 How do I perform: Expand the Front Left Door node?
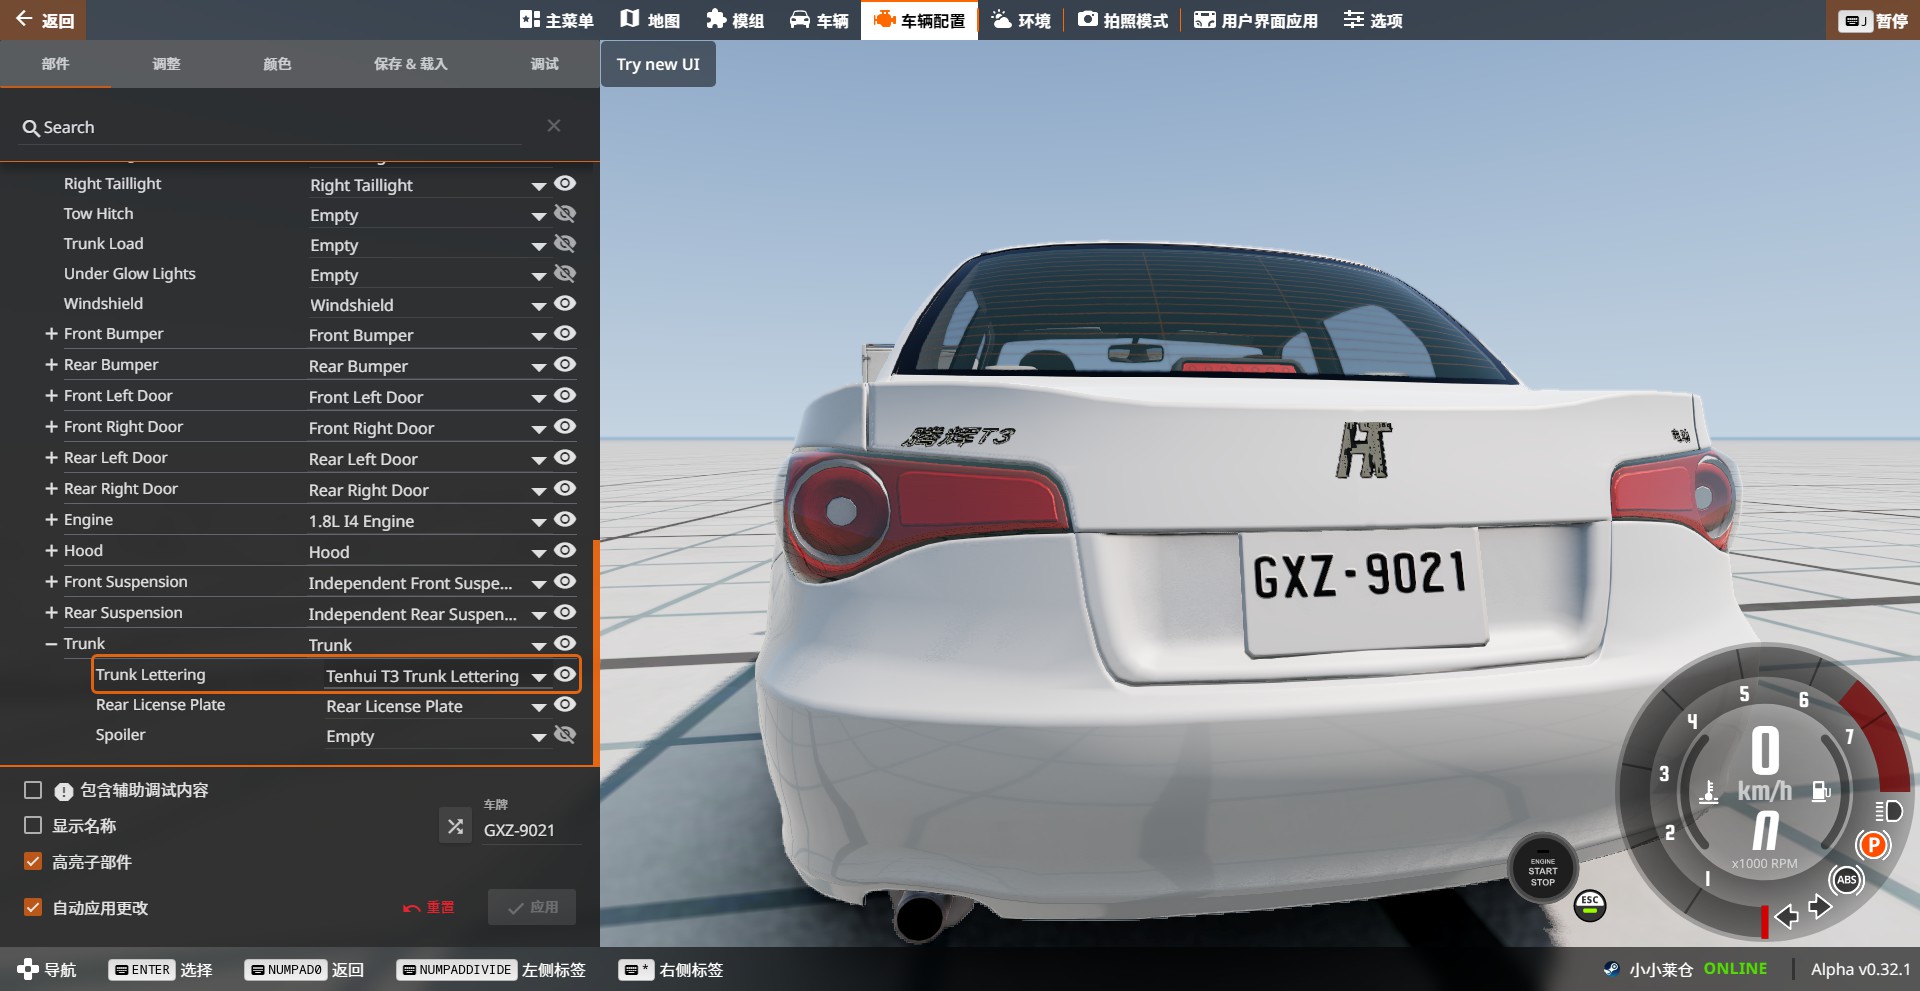click(x=51, y=395)
